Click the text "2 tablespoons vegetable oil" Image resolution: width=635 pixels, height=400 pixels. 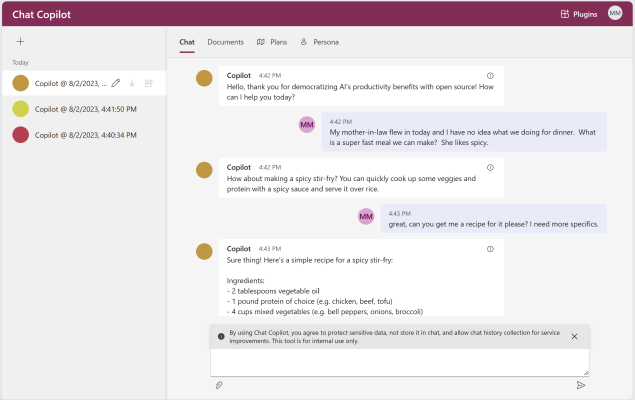pyautogui.click(x=275, y=291)
